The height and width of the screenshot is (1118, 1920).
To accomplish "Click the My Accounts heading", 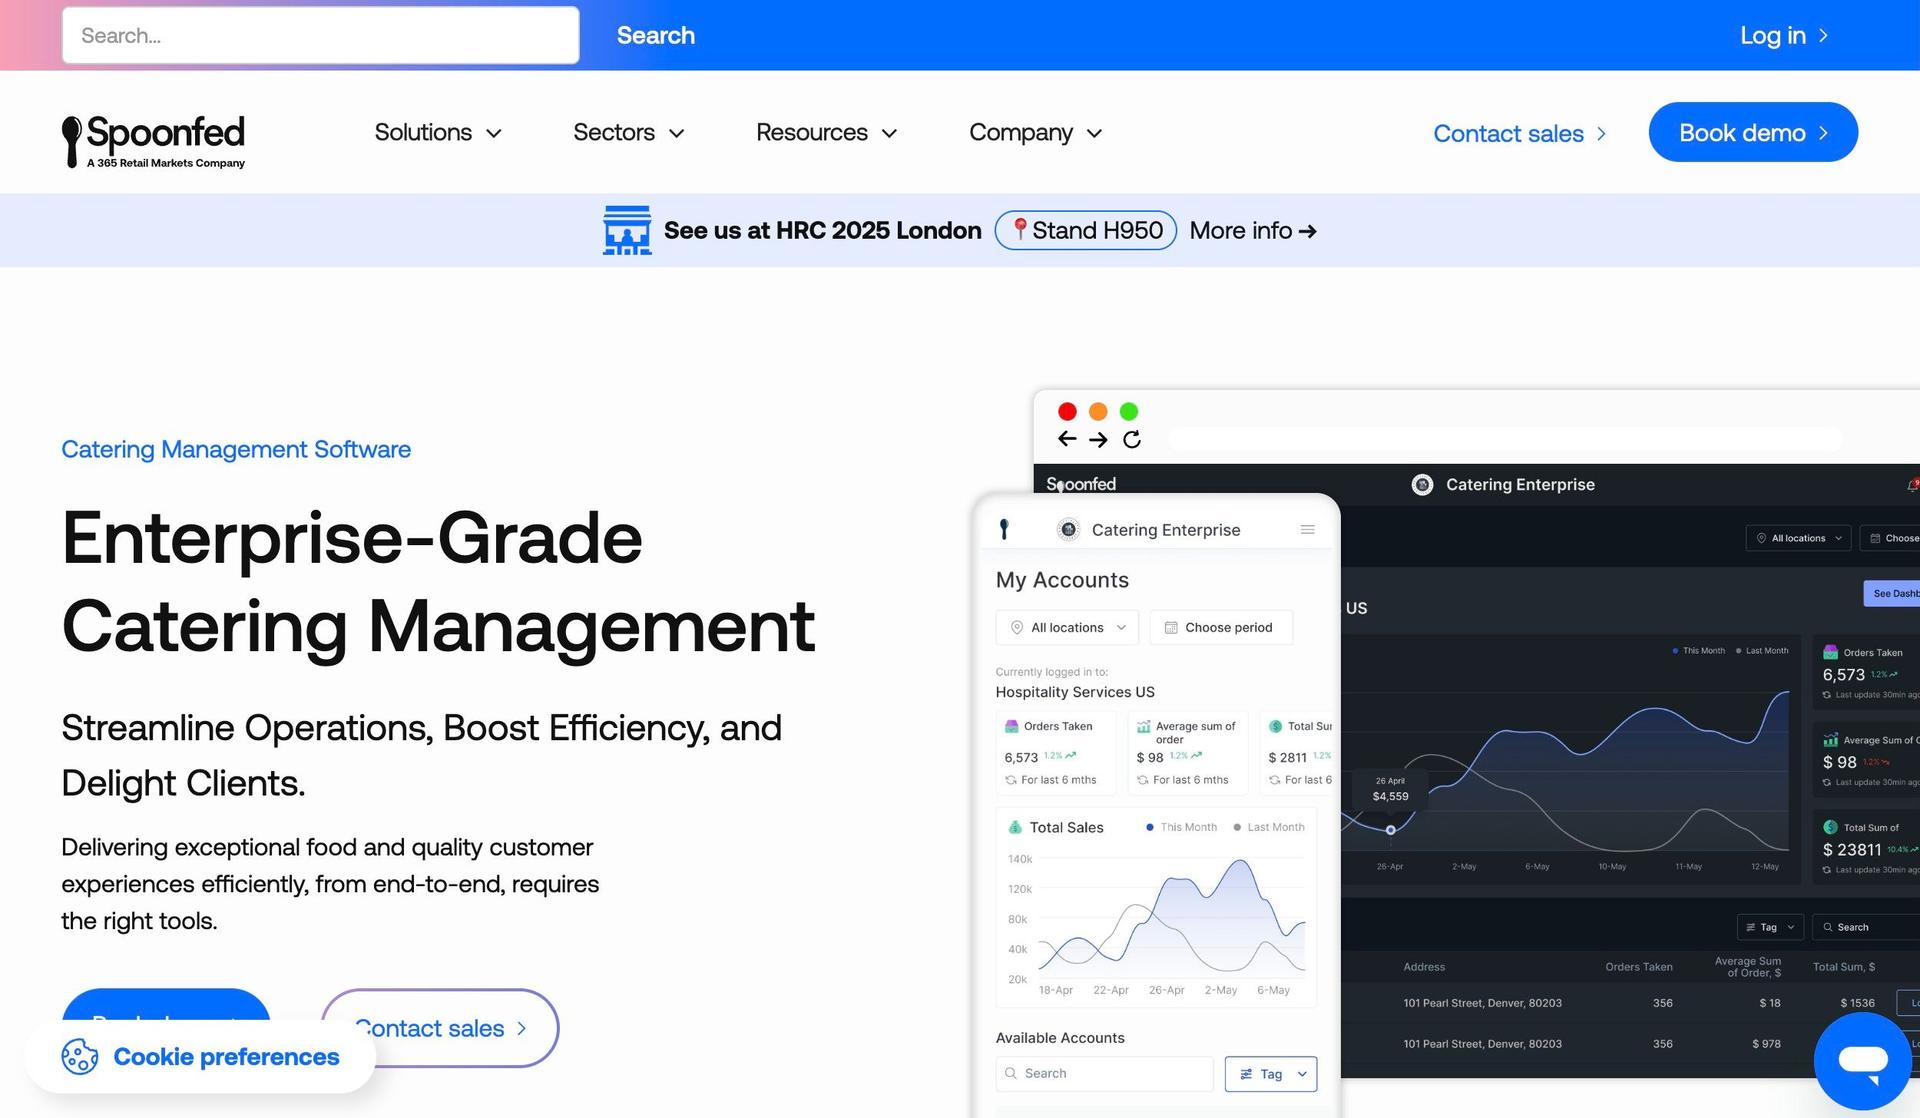I will click(x=1062, y=580).
